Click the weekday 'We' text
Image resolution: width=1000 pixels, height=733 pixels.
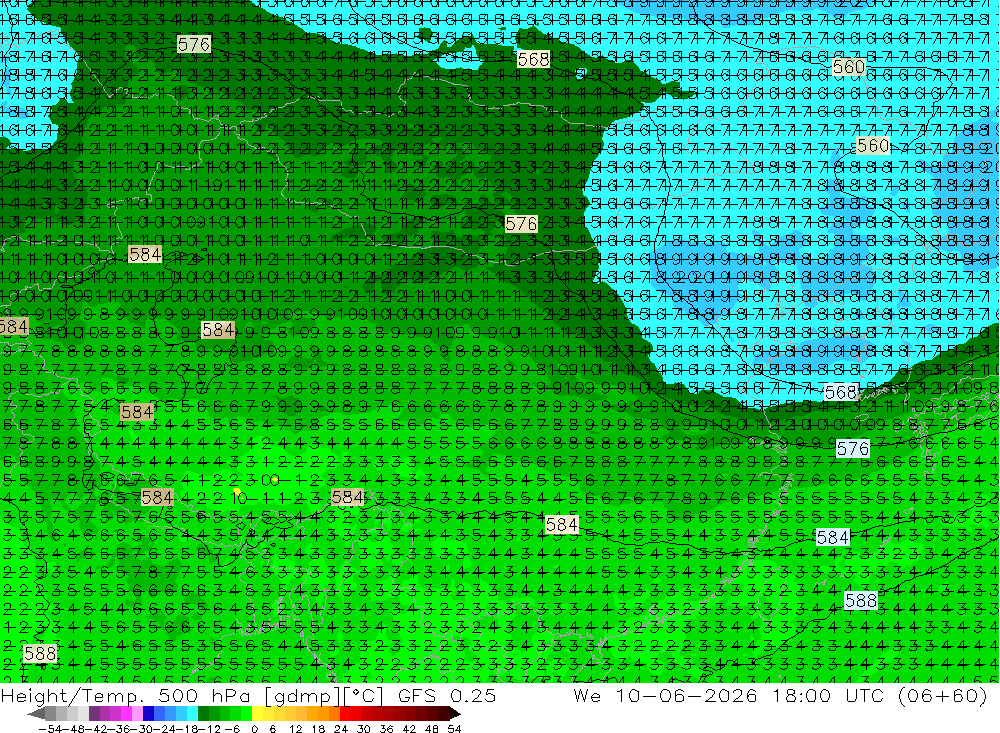587,695
